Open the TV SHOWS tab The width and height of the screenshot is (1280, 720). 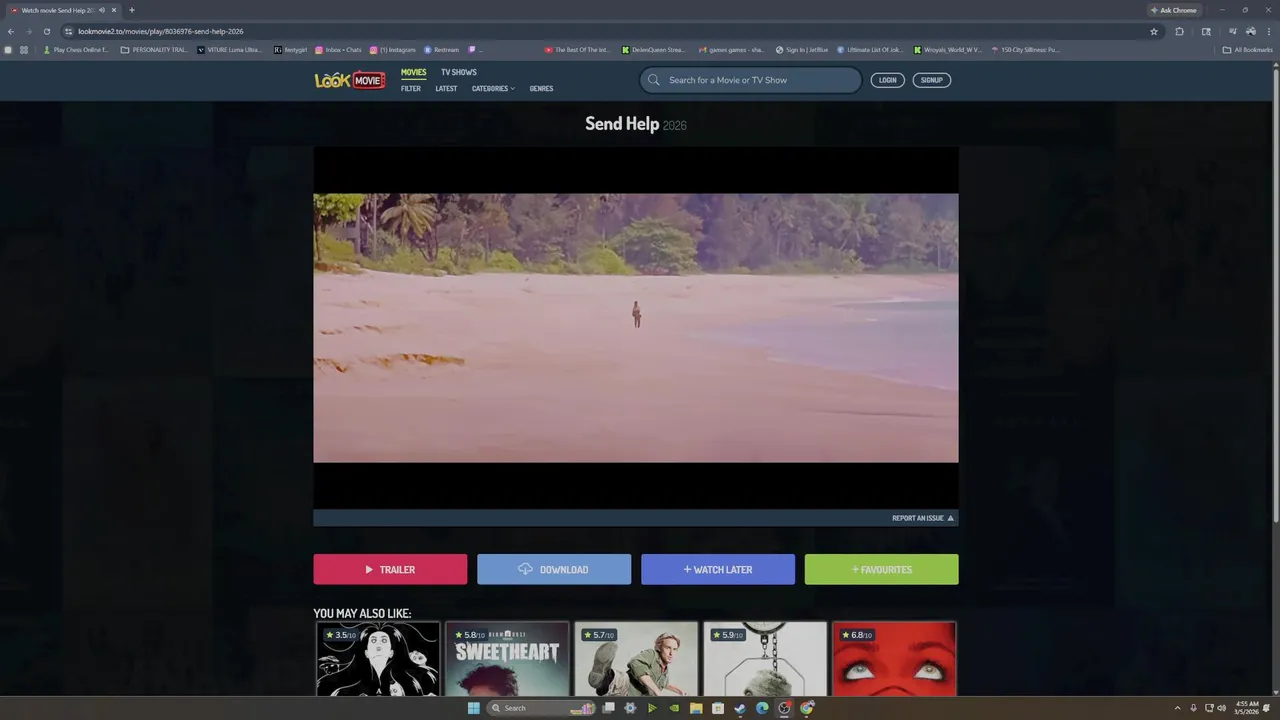pos(459,72)
